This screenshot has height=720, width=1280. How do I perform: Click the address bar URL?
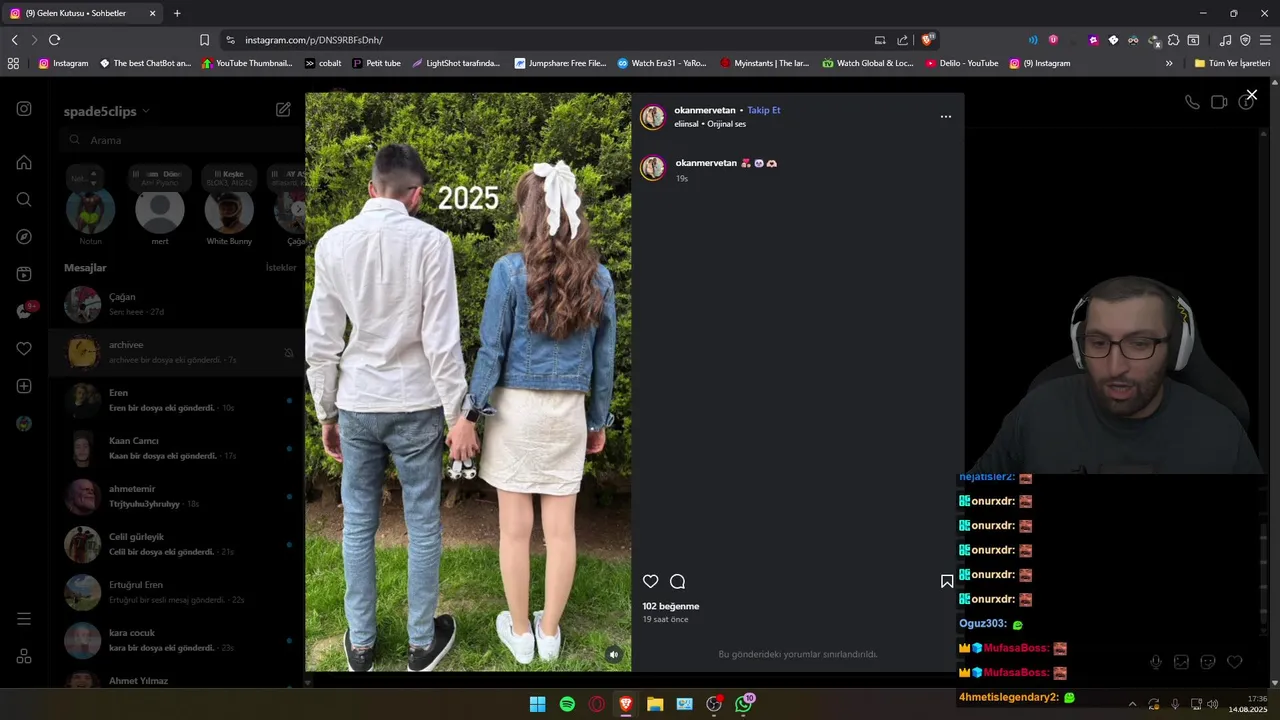click(x=314, y=40)
